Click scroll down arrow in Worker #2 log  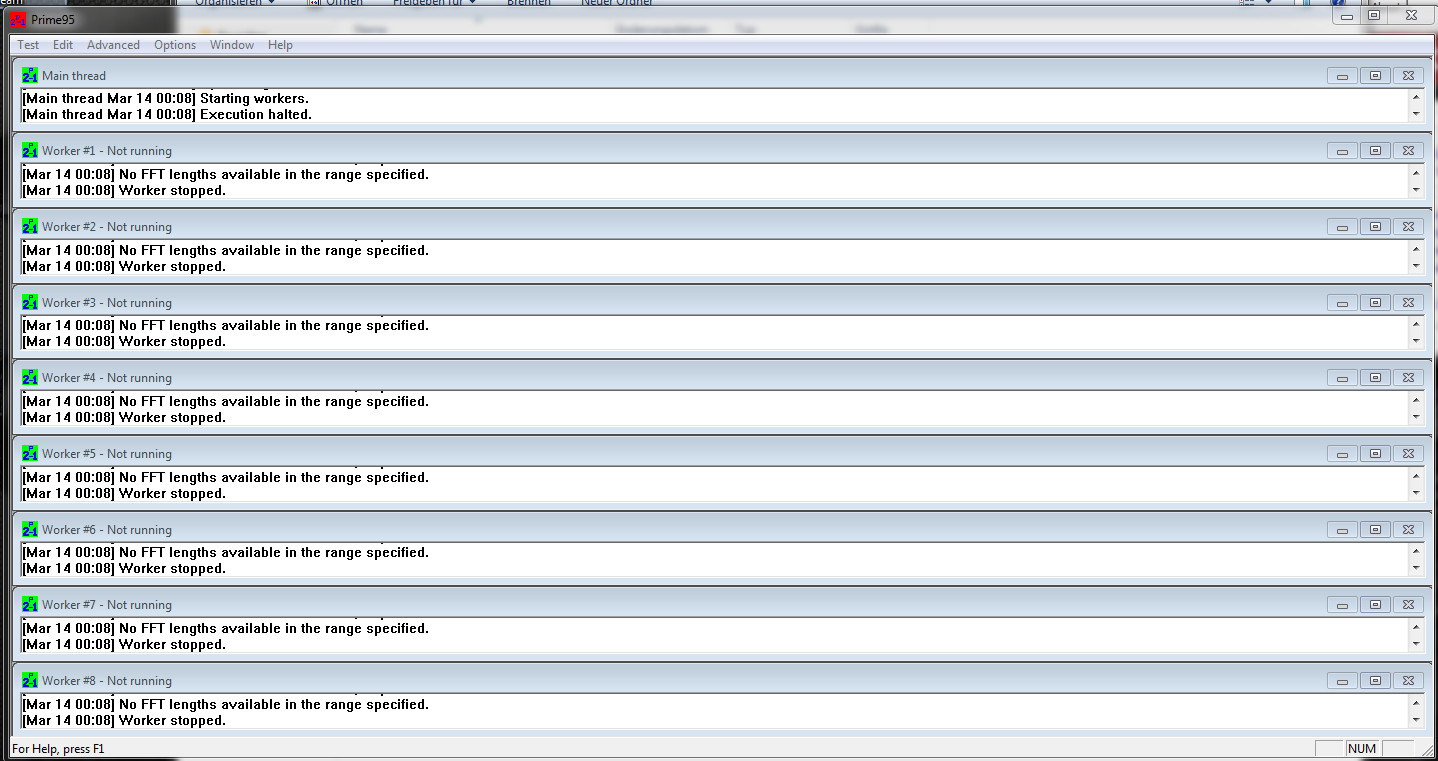point(1416,266)
